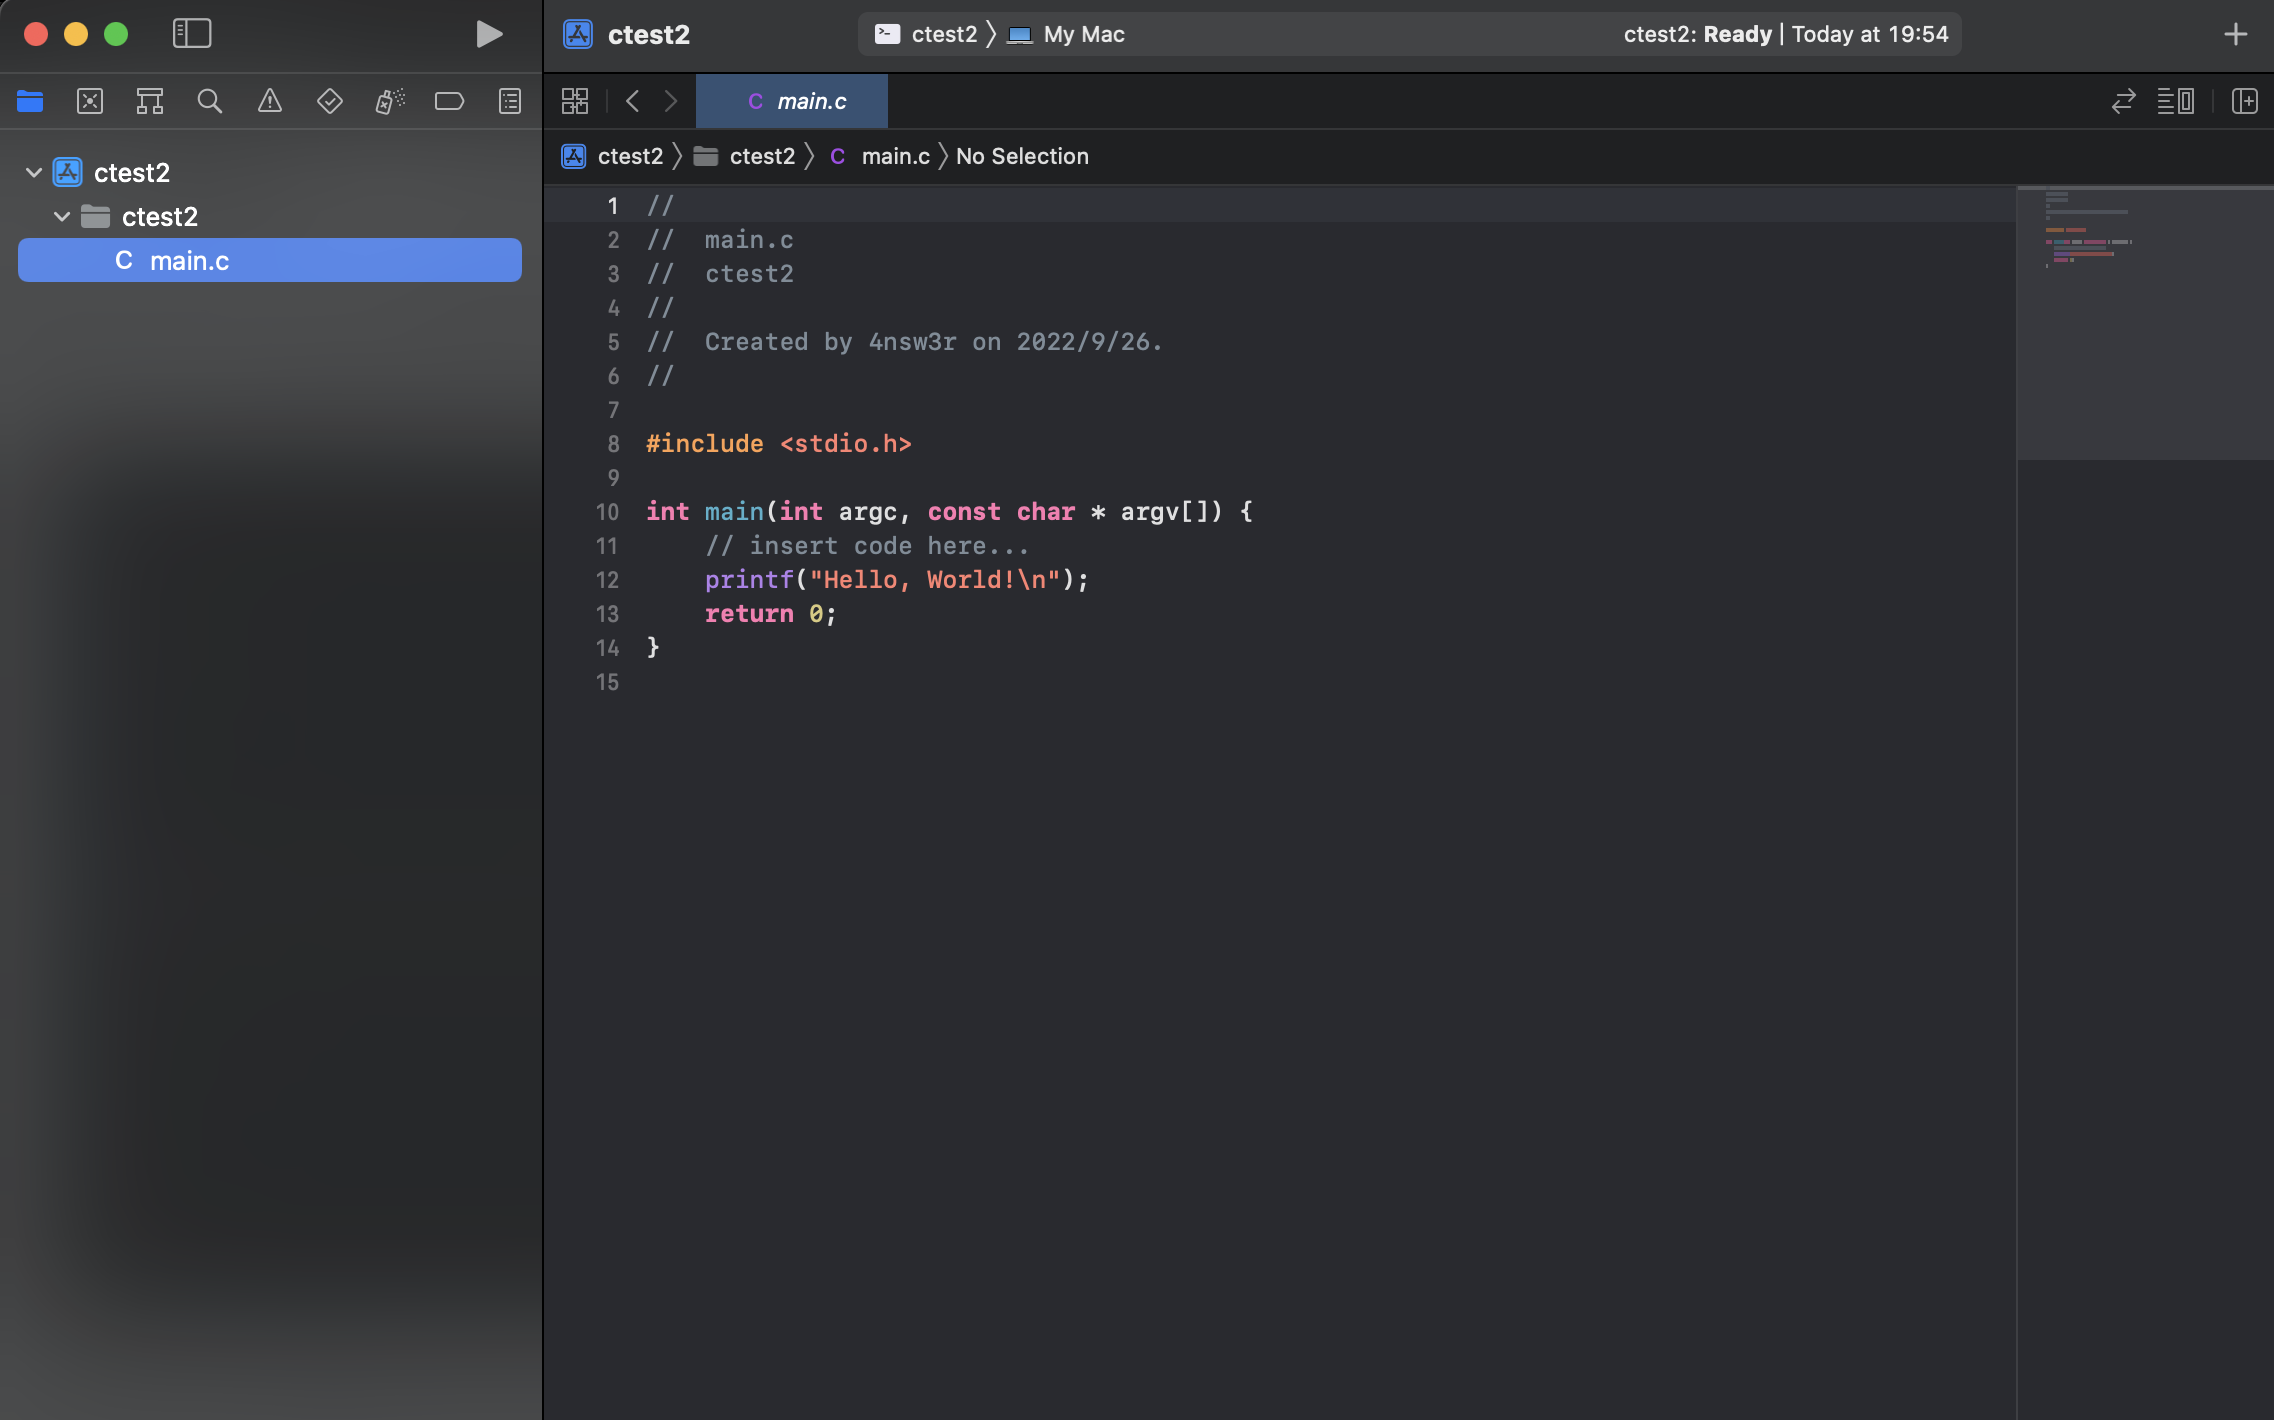
Task: Toggle code review with the arrows icon
Action: [2123, 101]
